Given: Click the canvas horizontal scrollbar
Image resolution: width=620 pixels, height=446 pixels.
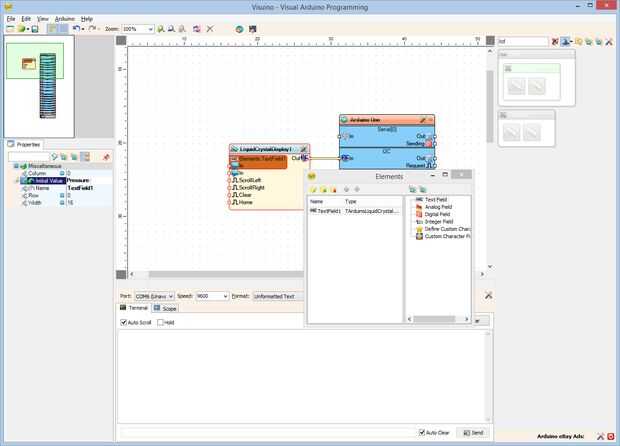Looking at the screenshot, I should [x=225, y=274].
